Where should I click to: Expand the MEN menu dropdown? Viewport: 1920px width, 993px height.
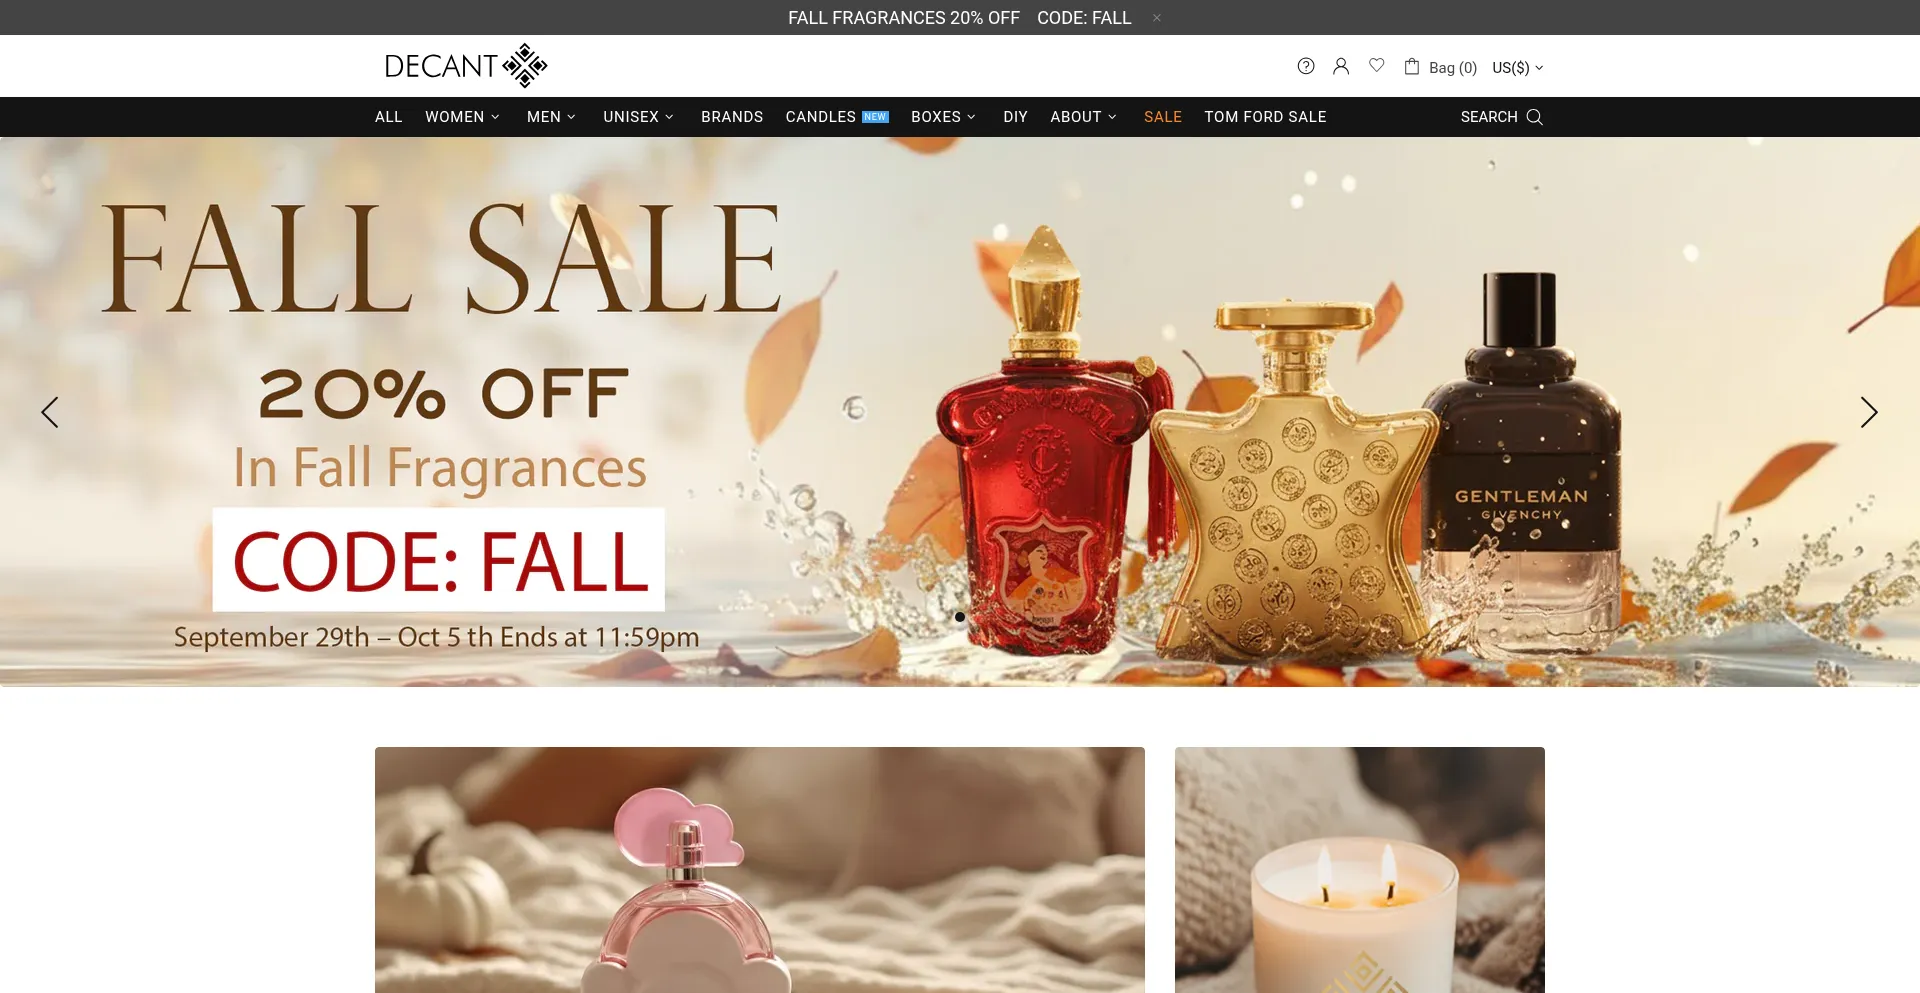point(551,117)
